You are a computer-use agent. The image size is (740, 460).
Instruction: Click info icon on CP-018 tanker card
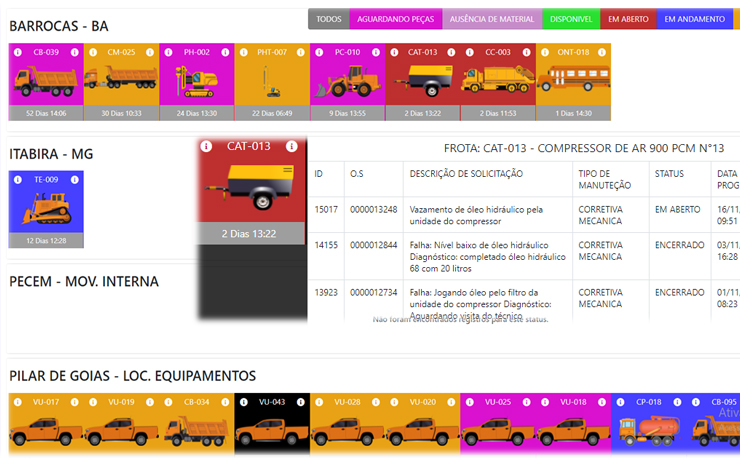tap(620, 402)
